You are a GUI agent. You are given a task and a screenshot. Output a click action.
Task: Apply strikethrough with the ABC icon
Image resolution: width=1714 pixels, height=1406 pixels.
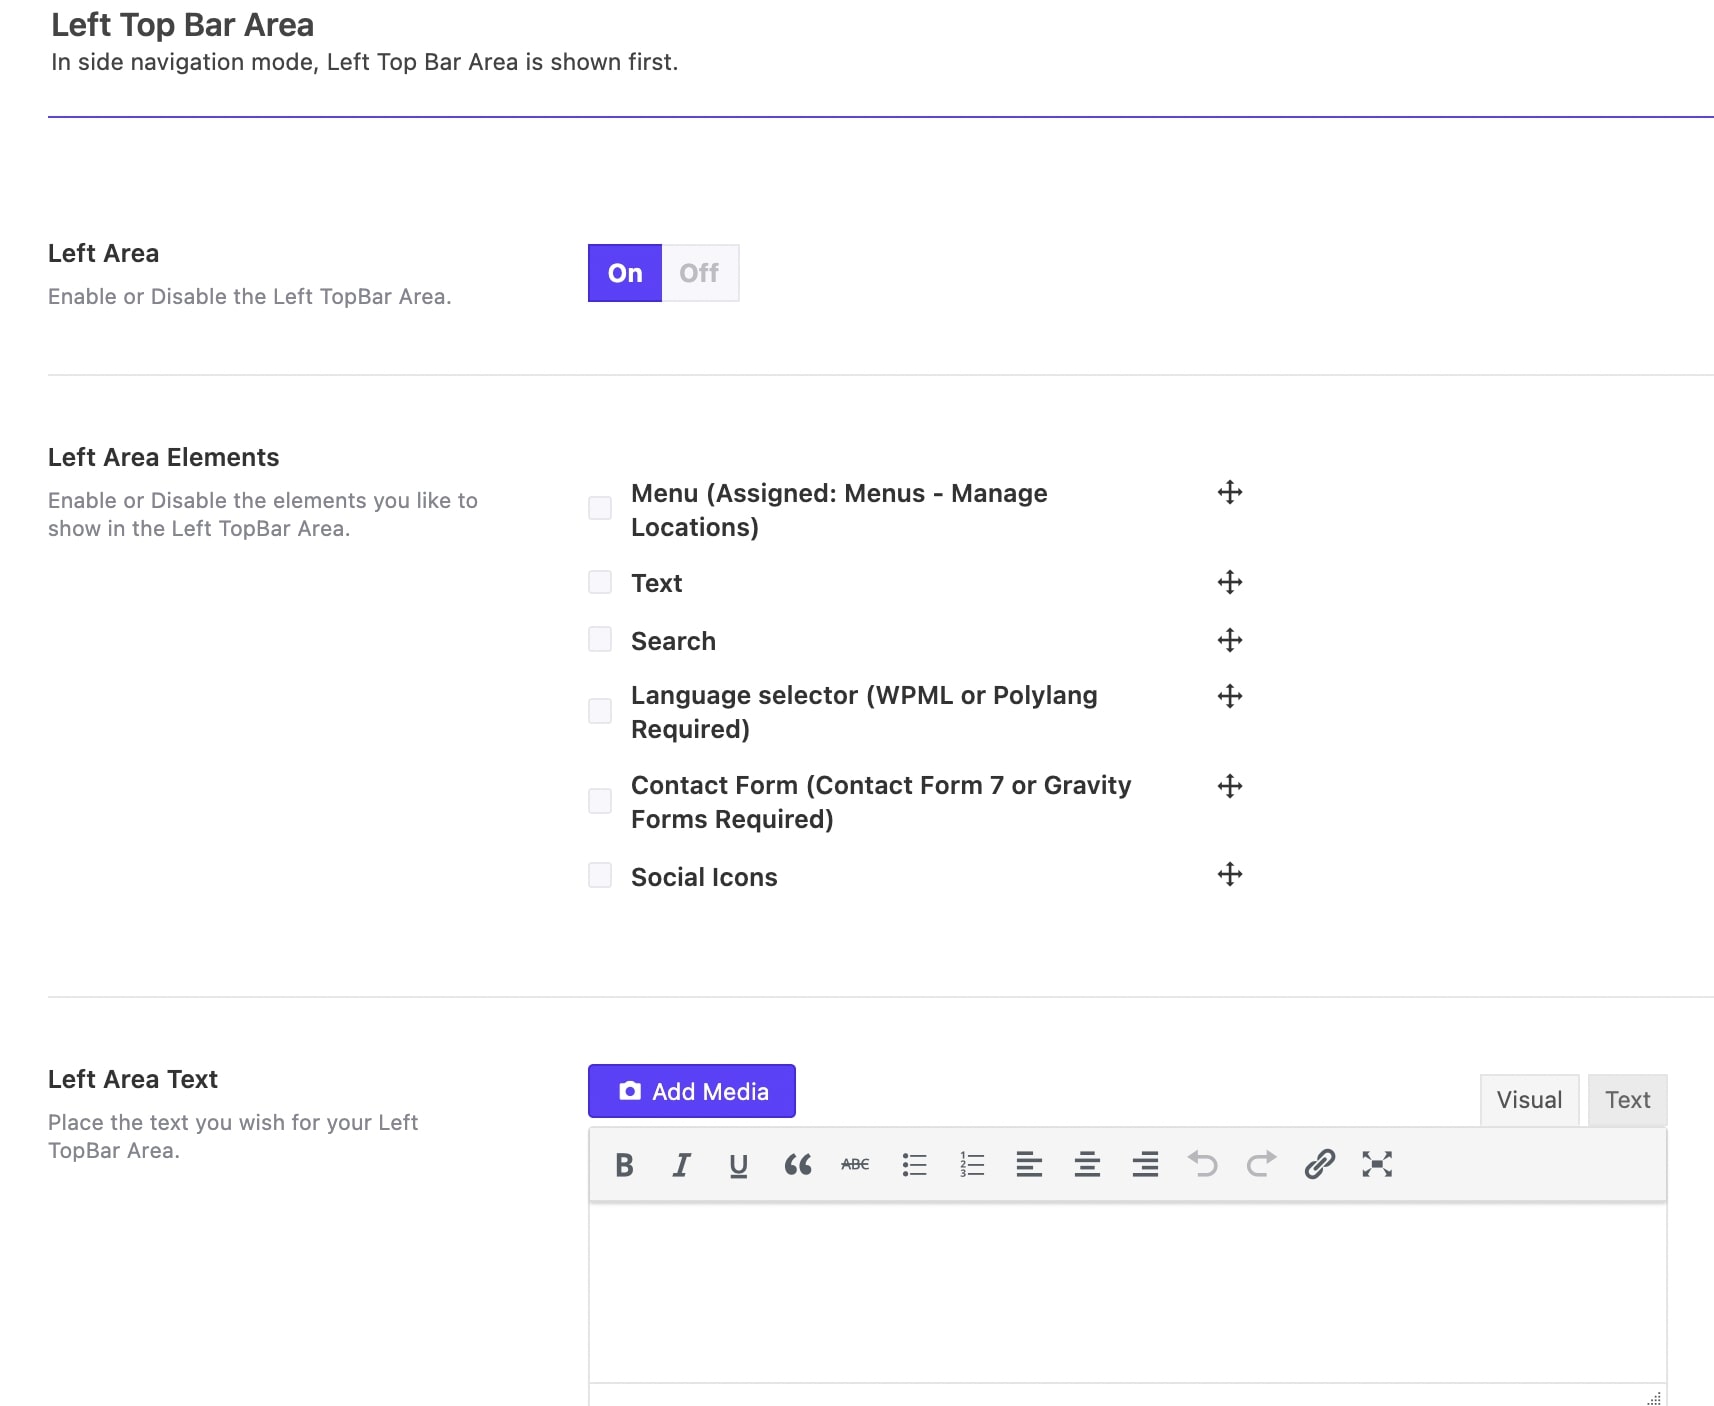(x=855, y=1165)
